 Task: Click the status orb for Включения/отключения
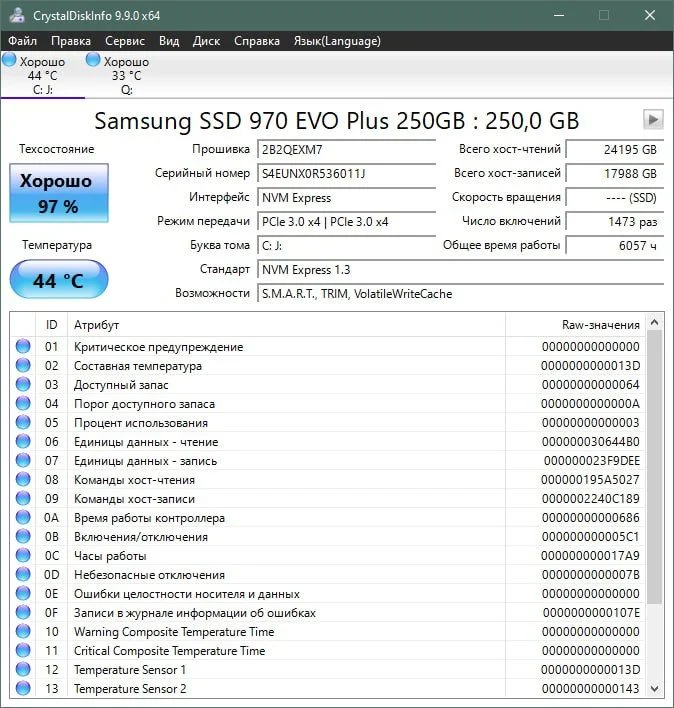[23, 536]
